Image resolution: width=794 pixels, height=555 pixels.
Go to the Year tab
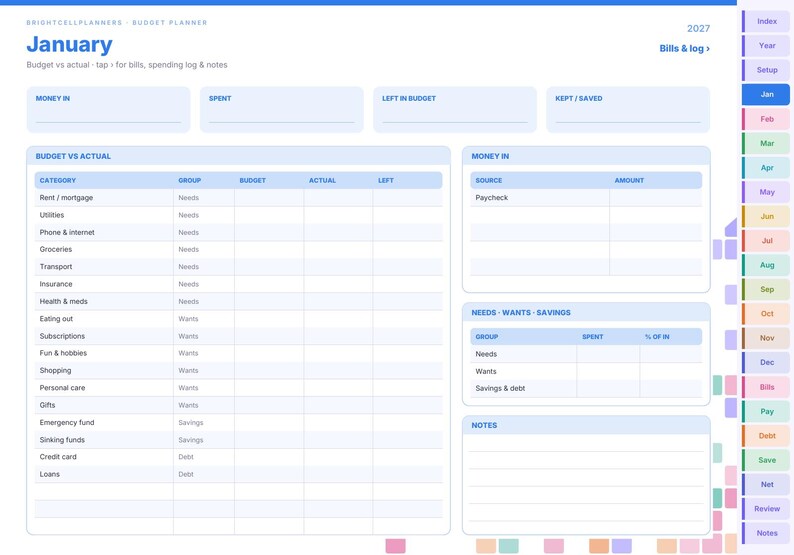coord(766,46)
